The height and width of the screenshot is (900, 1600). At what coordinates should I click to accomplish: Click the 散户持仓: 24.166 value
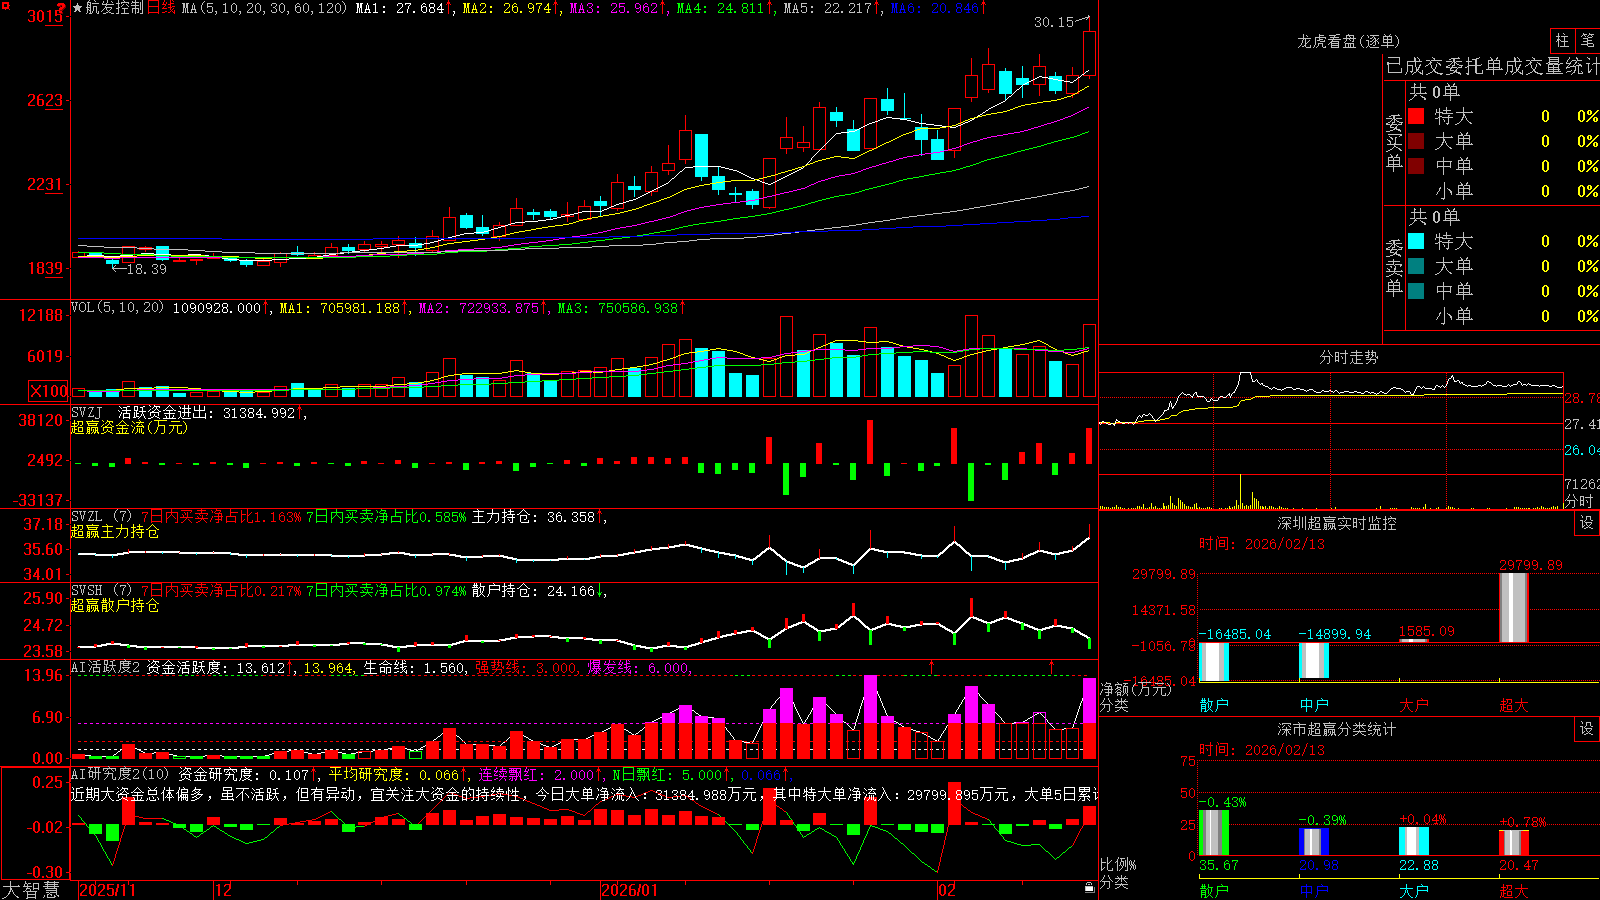tap(533, 591)
